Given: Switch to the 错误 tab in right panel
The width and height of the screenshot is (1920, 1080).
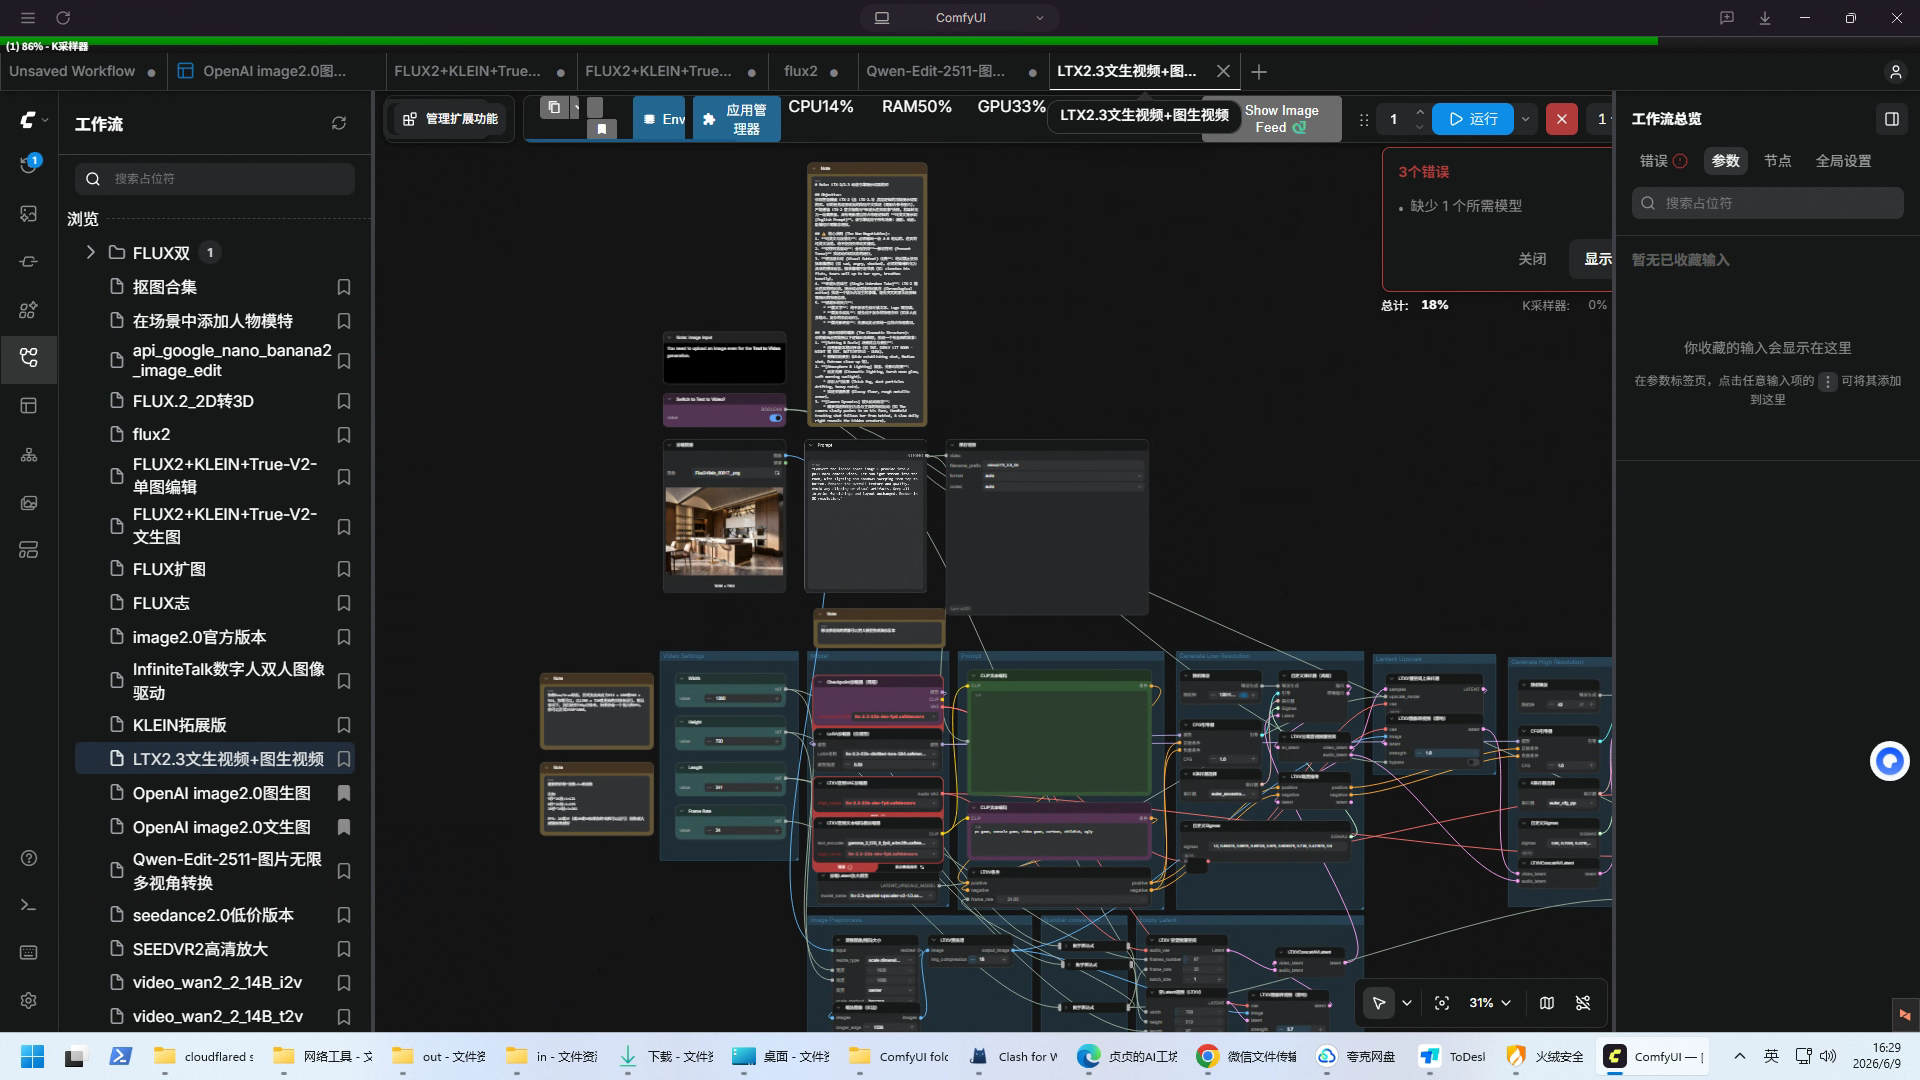Looking at the screenshot, I should coord(1663,161).
